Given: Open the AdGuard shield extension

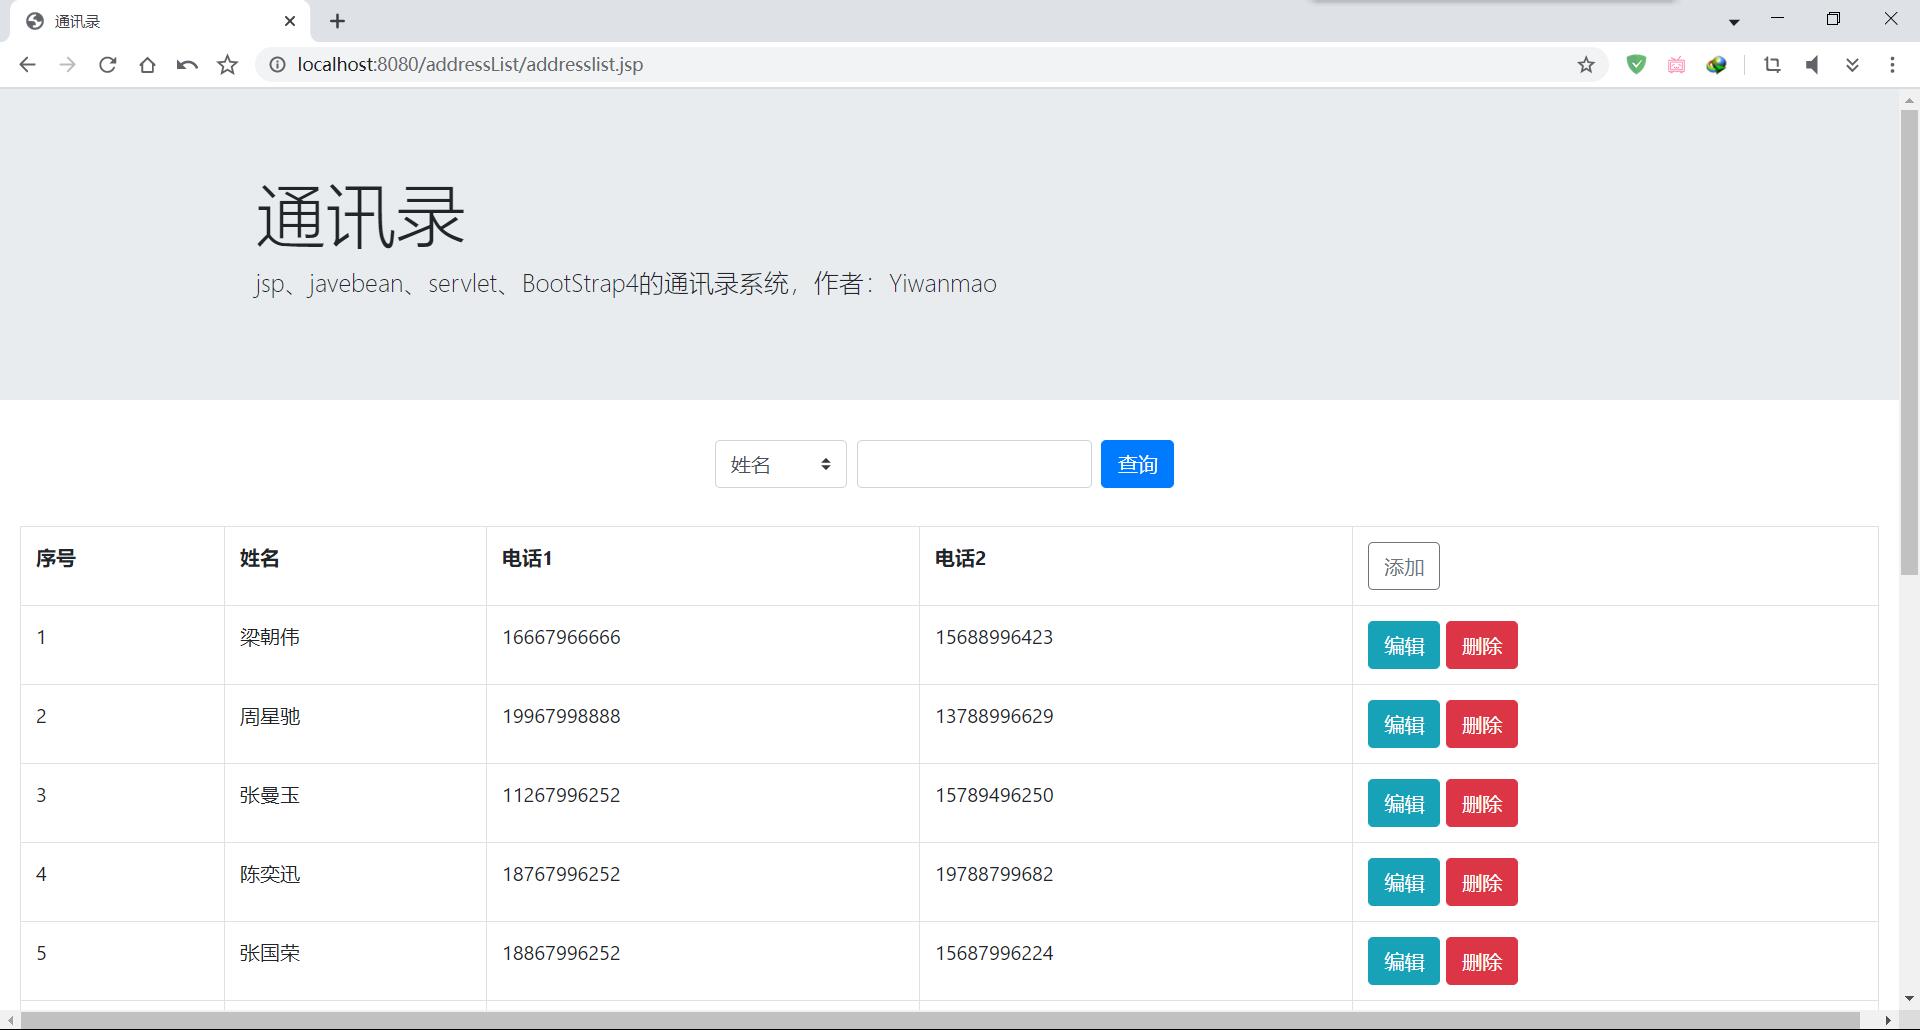Looking at the screenshot, I should 1636,64.
